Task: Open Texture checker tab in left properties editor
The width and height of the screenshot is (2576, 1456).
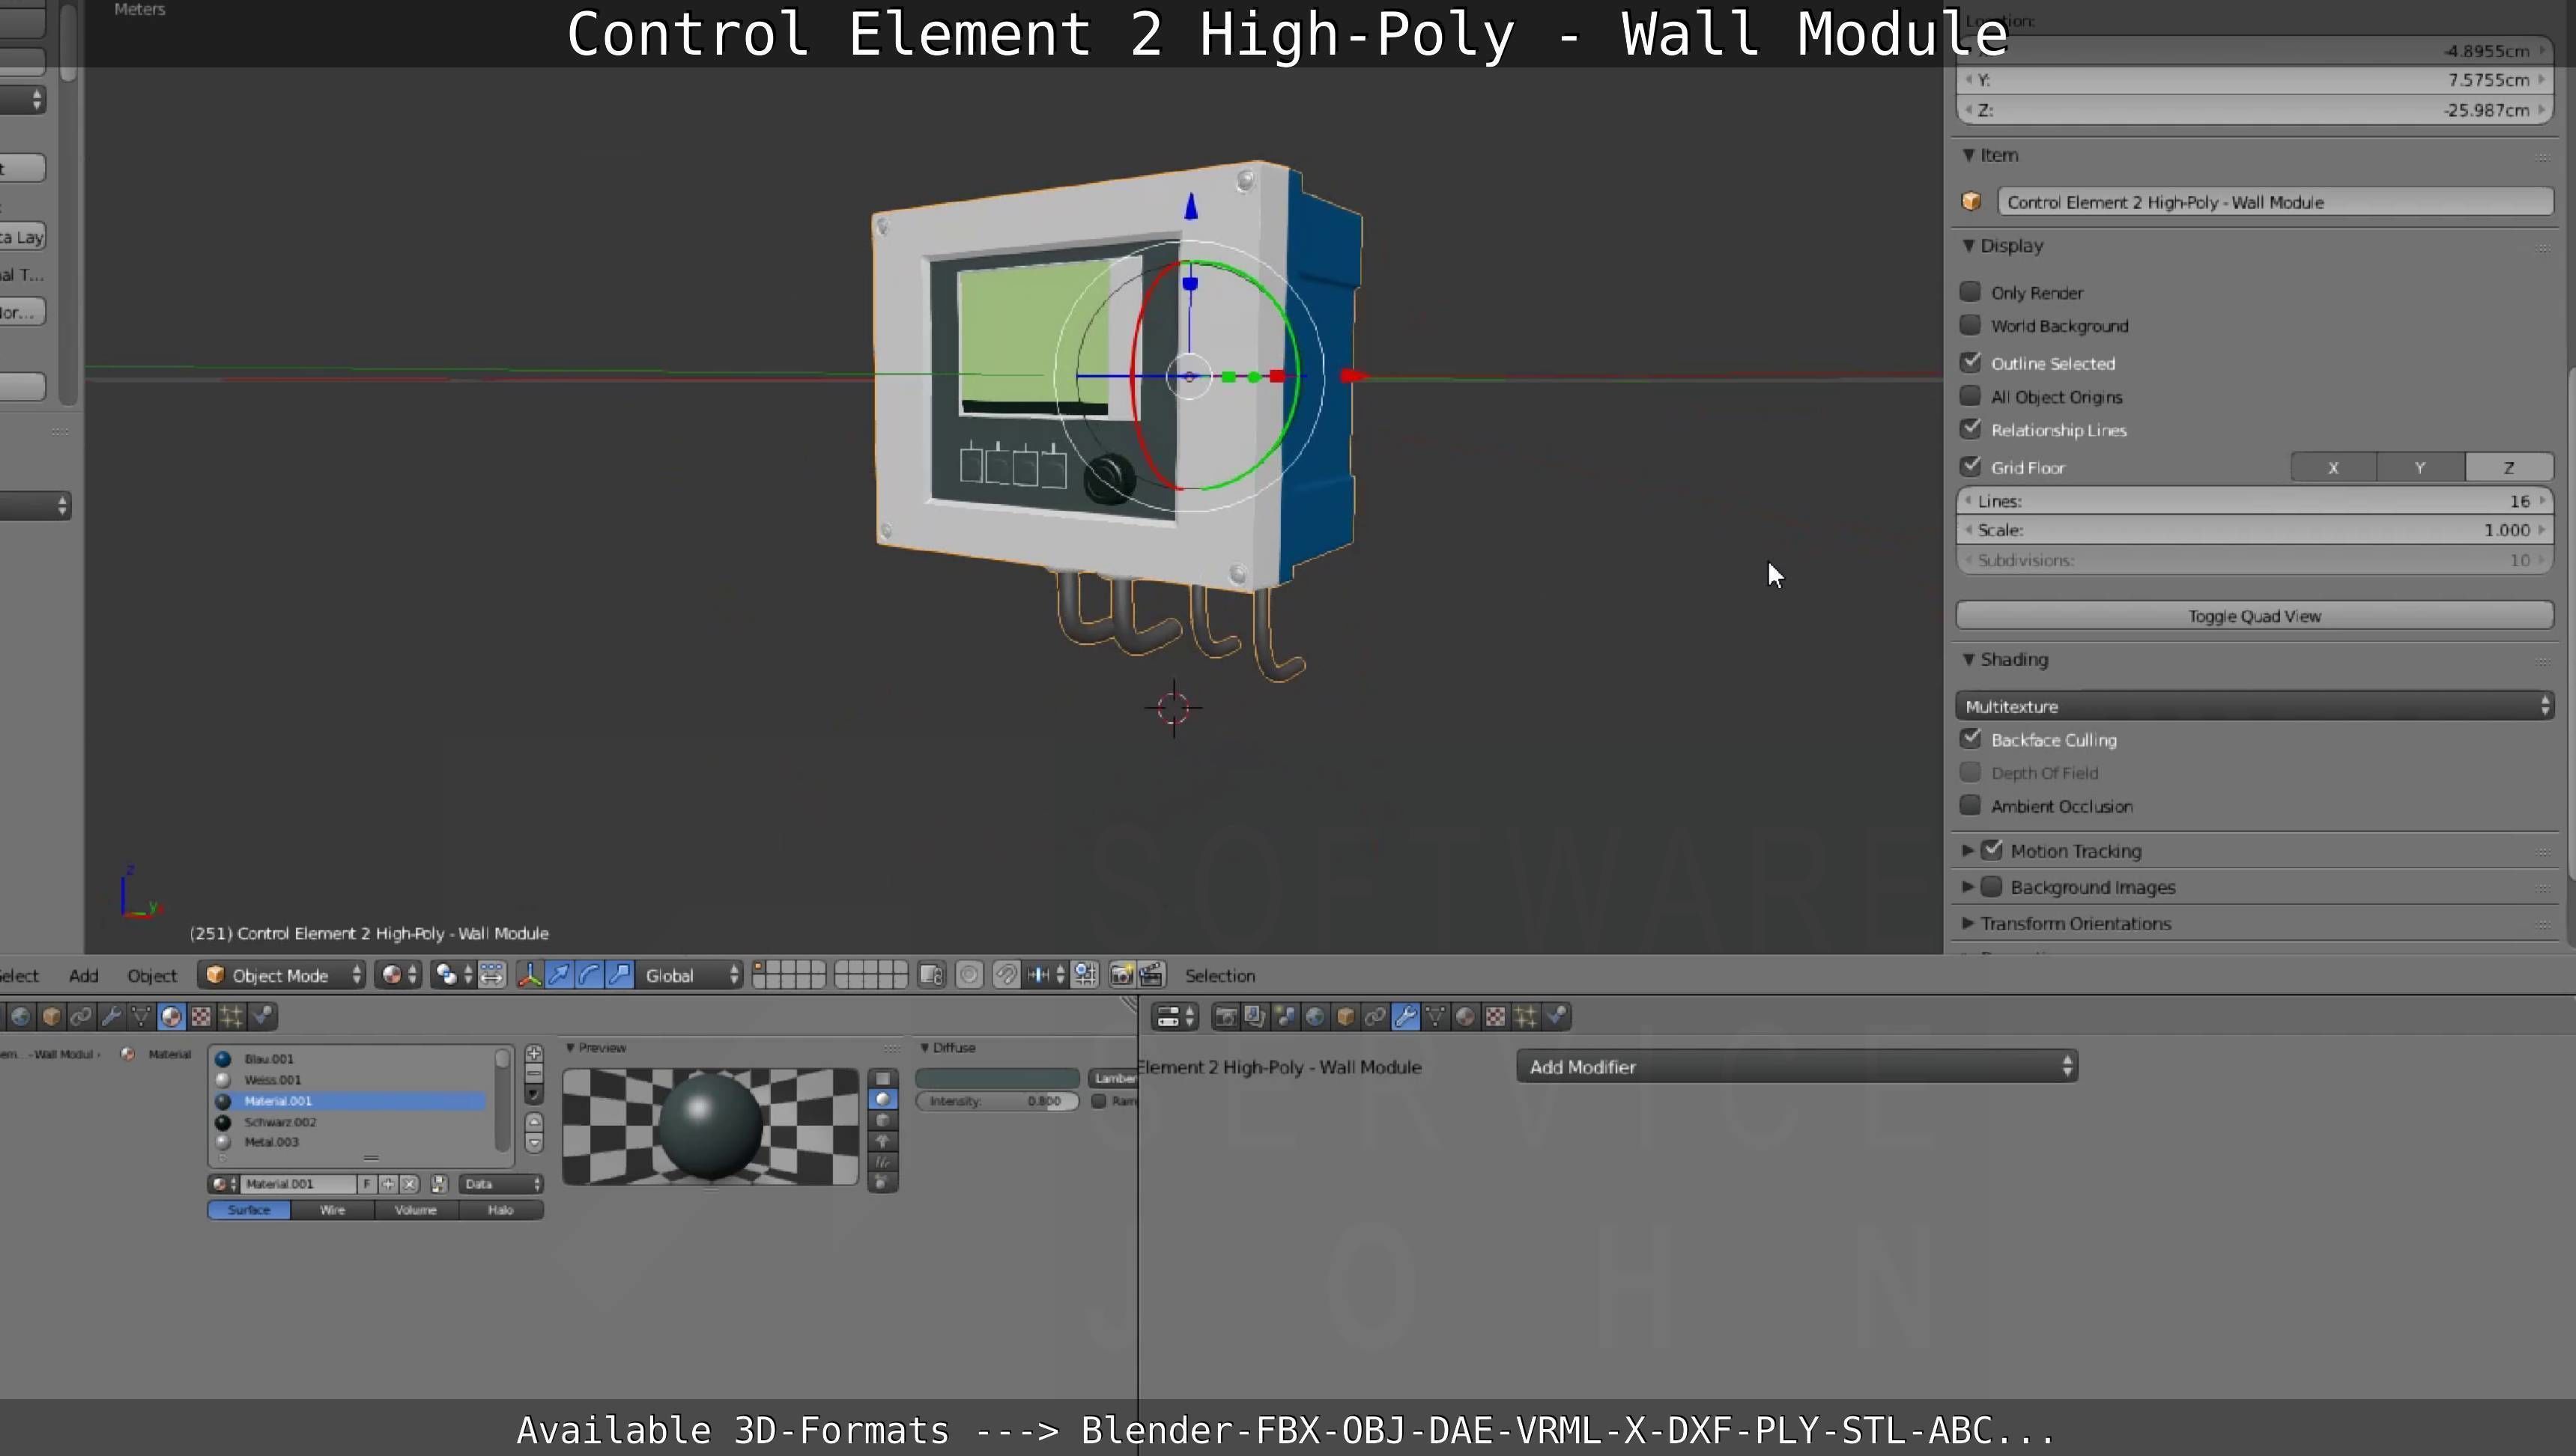Action: tap(201, 1017)
